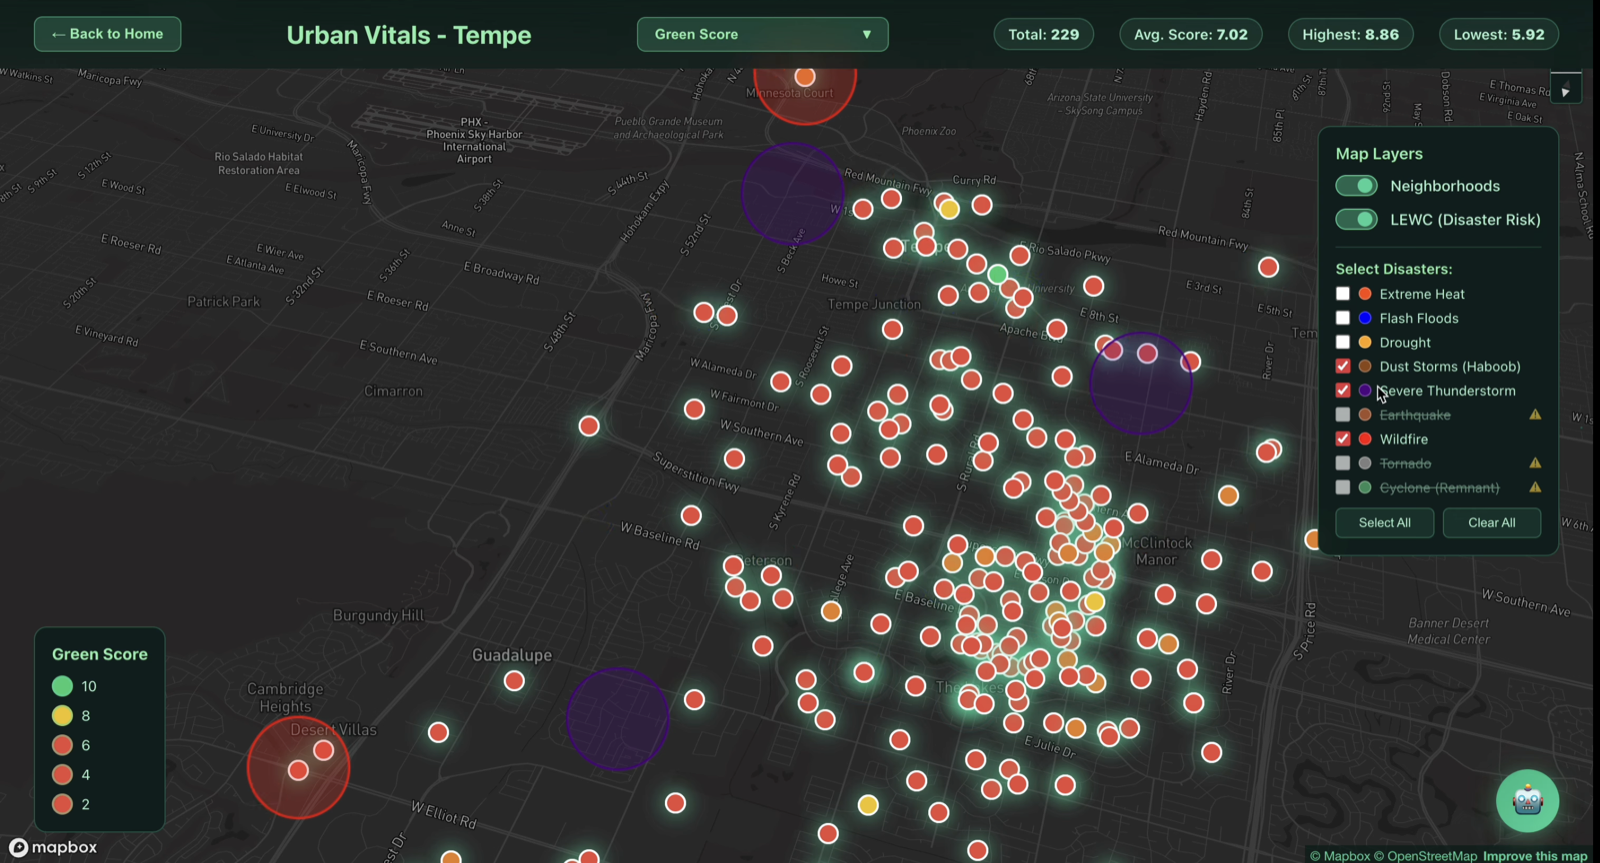Click the McClintock Manor map label
Image resolution: width=1600 pixels, height=863 pixels.
tap(1157, 551)
